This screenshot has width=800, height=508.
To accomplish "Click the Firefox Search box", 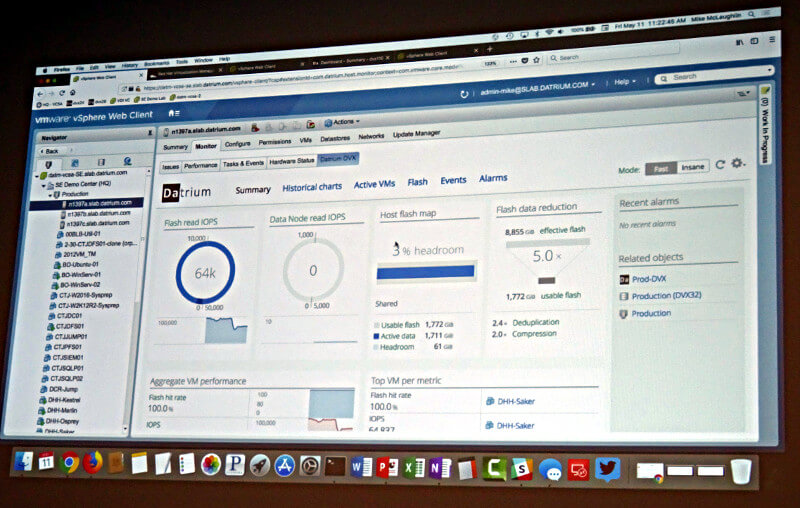I will (x=612, y=55).
